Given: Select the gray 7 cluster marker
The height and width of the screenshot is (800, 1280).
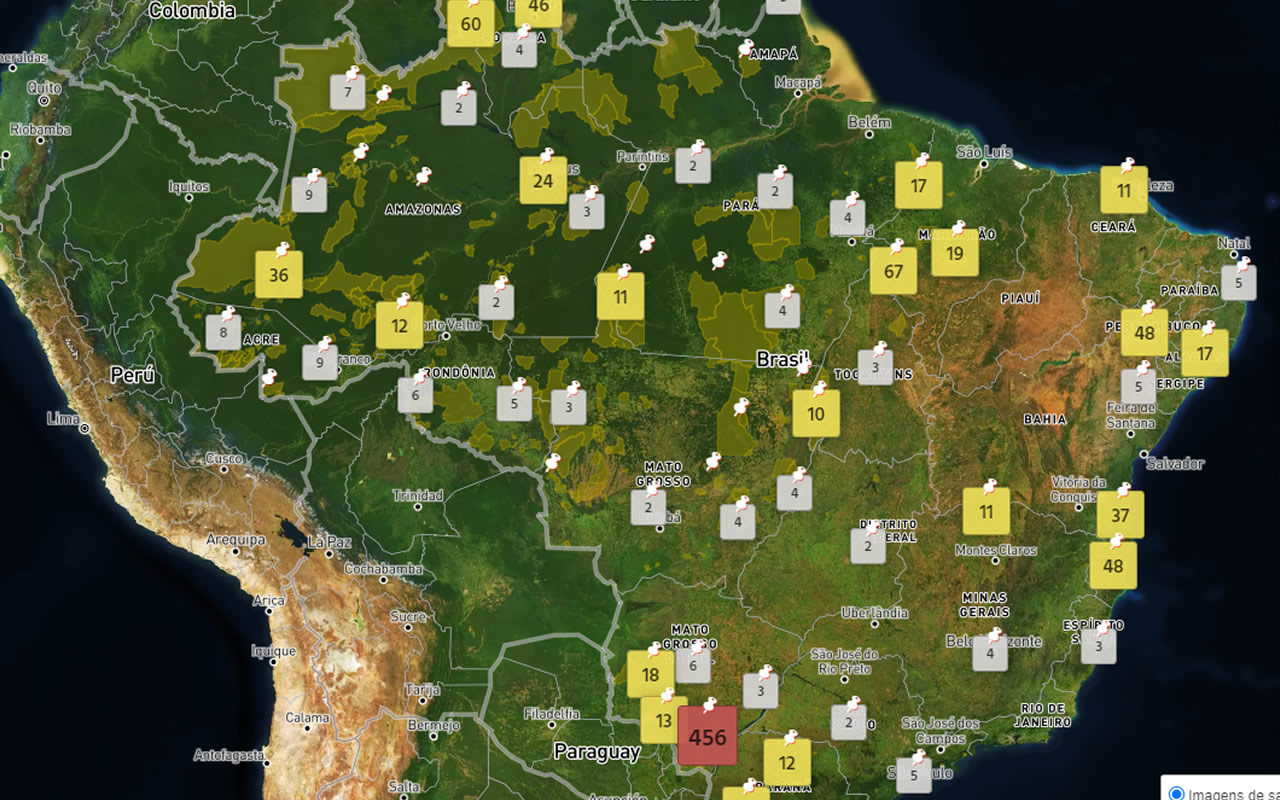Looking at the screenshot, I should click(347, 92).
